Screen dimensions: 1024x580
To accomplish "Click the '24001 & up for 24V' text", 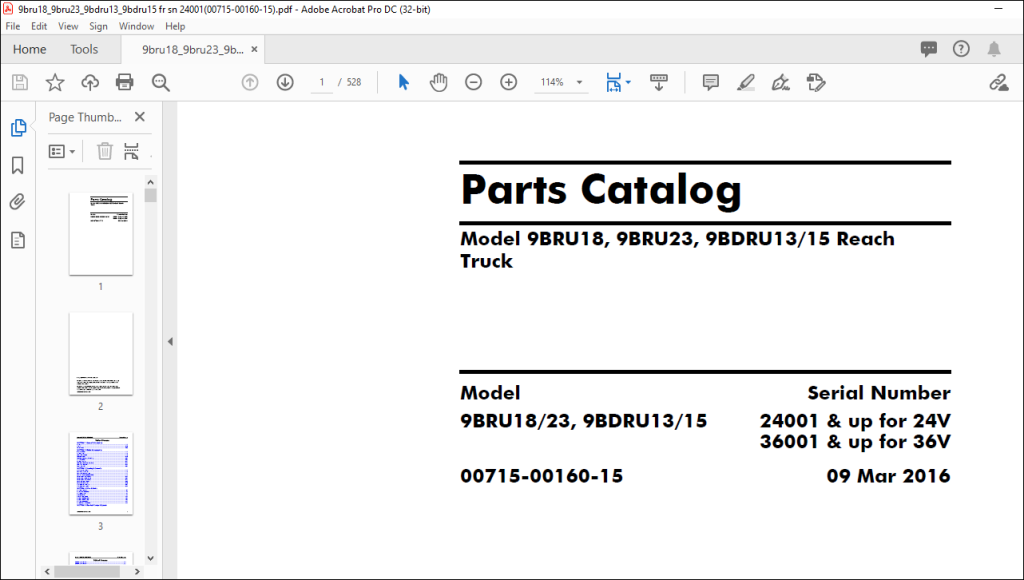I will pos(855,421).
